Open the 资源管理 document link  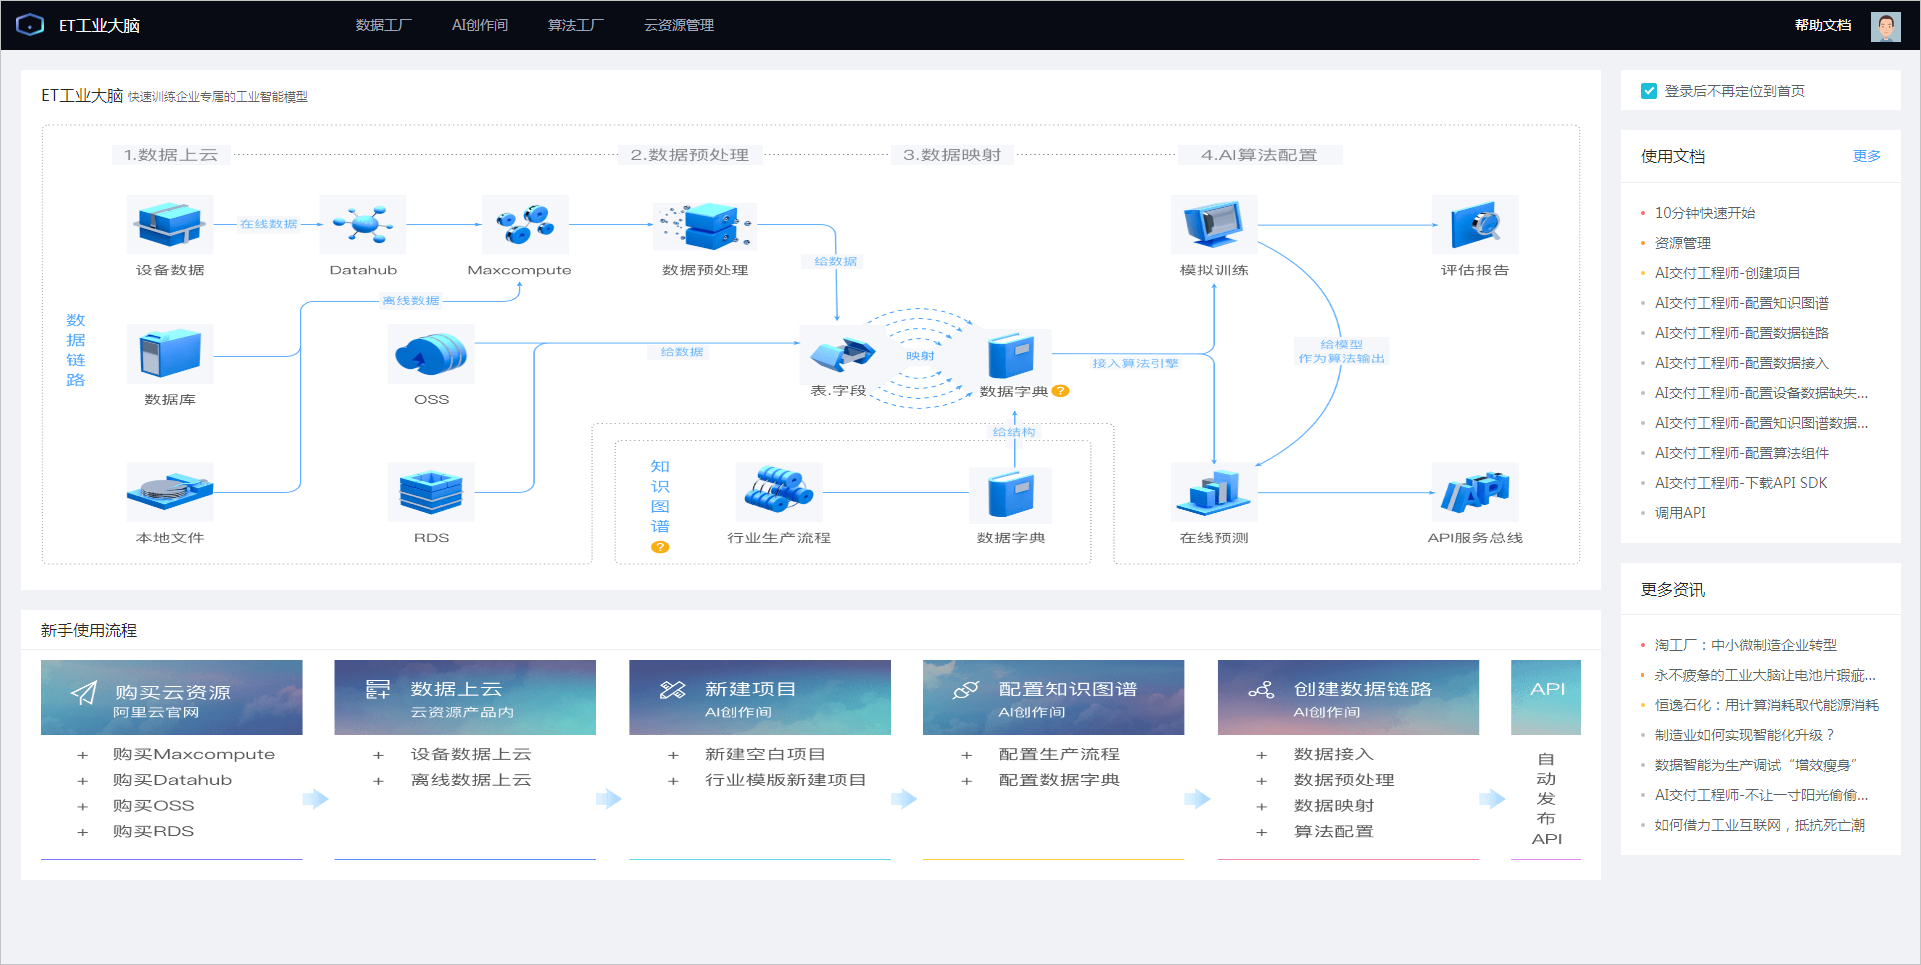[1682, 243]
